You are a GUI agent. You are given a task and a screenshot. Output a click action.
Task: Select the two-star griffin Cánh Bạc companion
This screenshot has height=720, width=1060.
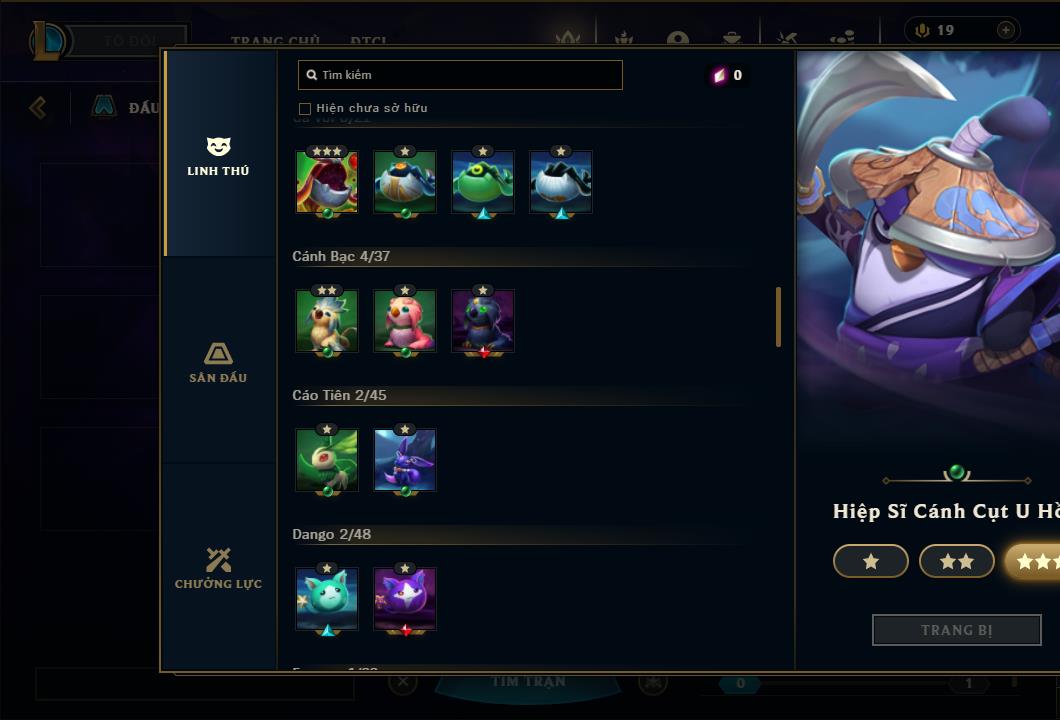327,322
